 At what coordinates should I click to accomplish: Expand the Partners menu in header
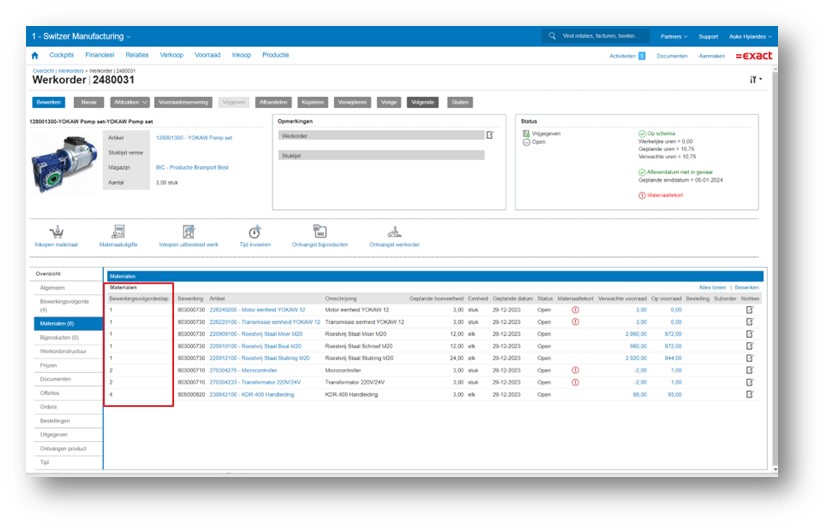(673, 36)
